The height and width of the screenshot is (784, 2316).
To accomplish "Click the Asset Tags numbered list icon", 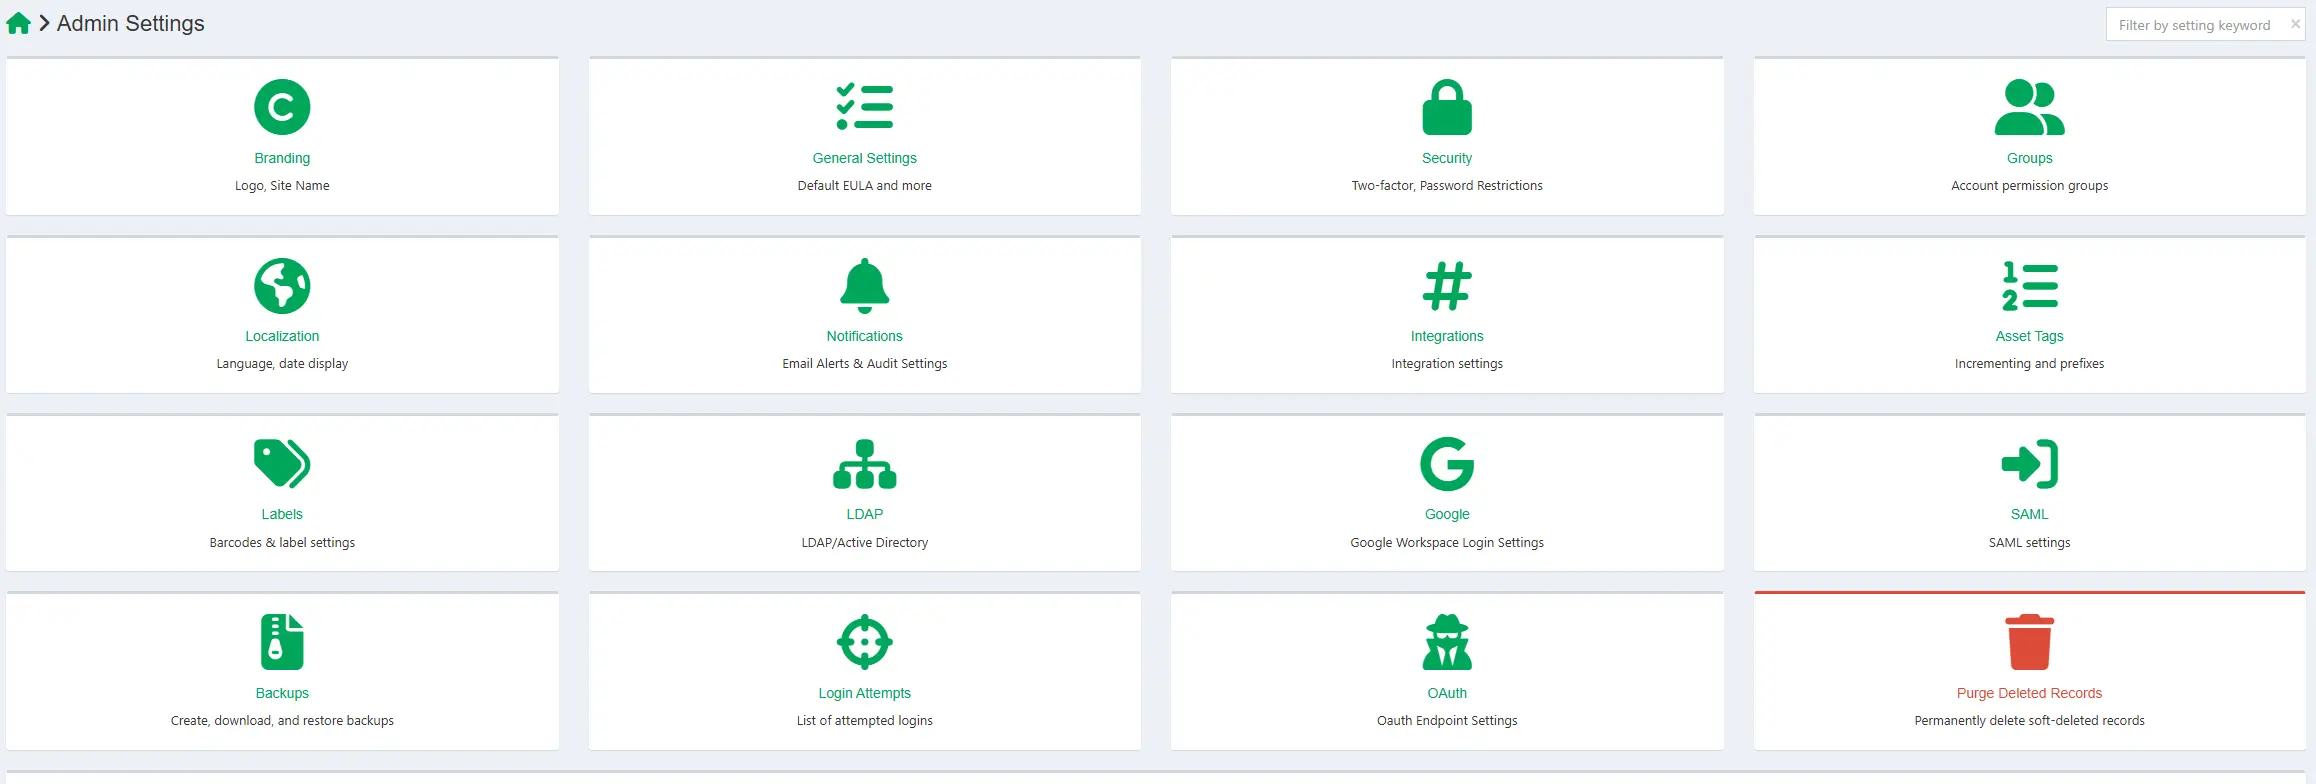I will point(2029,286).
